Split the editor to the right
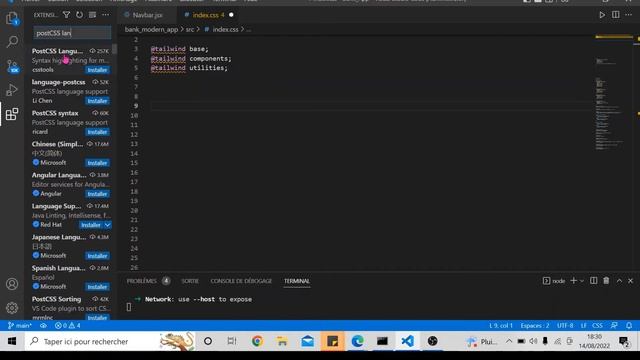The image size is (640, 360). pyautogui.click(x=616, y=15)
